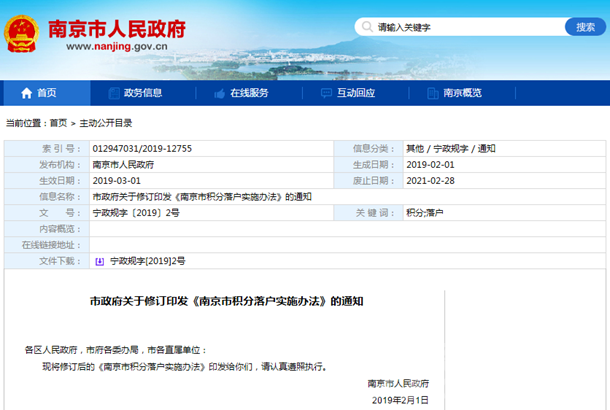Click the file download icon beside 宁政规字[2019]2号
Image resolution: width=610 pixels, height=410 pixels.
pos(100,261)
